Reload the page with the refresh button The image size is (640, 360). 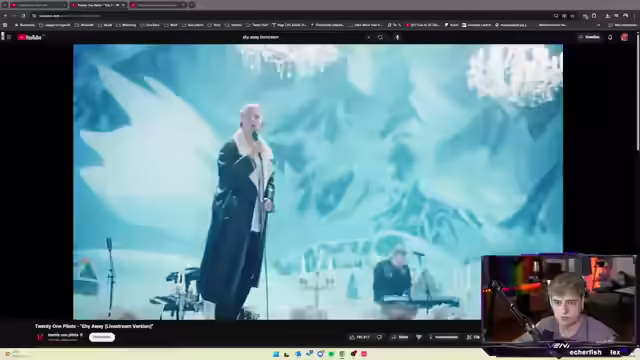coord(24,16)
